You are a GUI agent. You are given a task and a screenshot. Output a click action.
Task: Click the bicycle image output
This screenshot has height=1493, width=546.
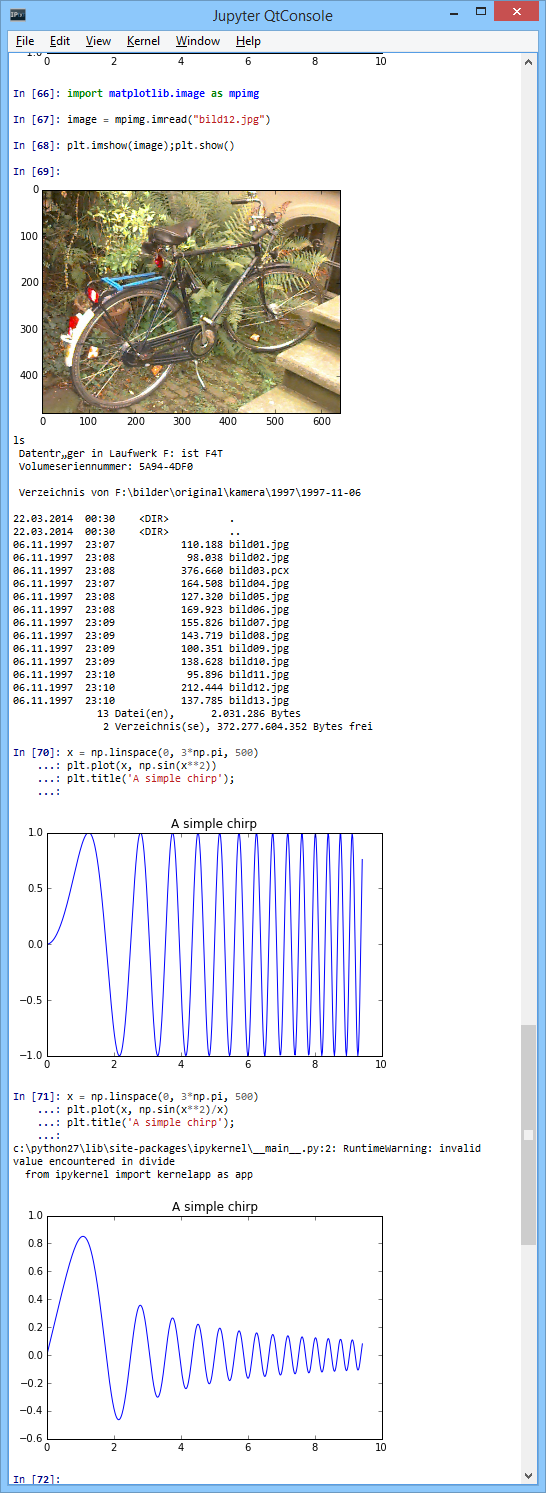(191, 301)
